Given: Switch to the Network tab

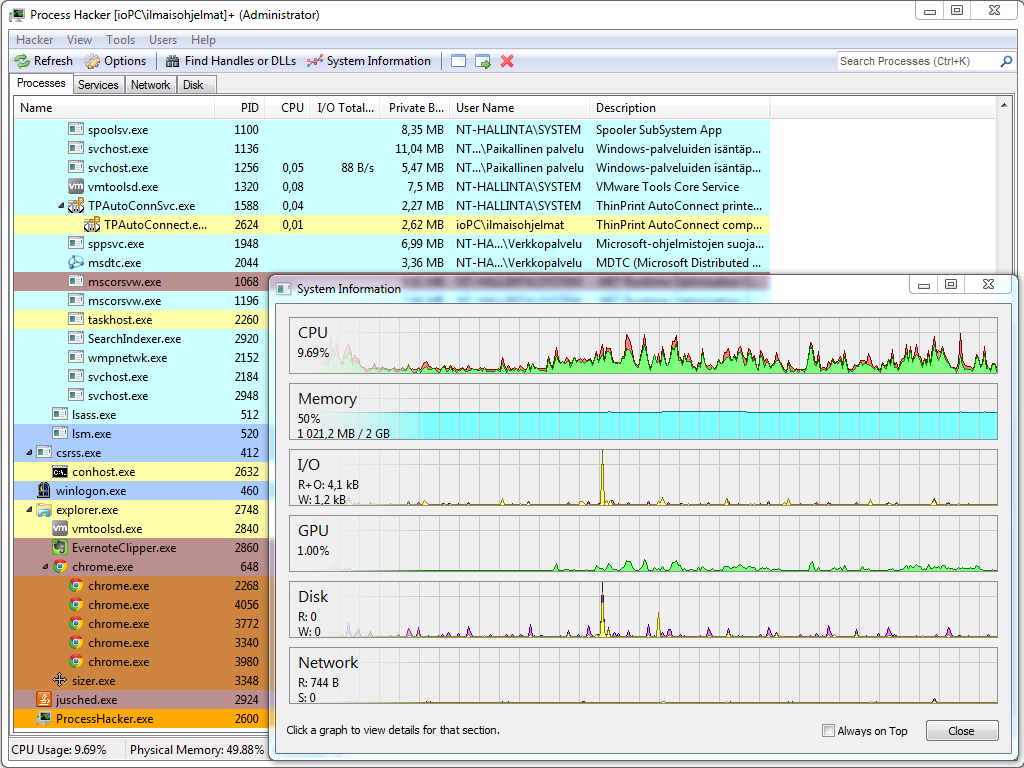Looking at the screenshot, I should pyautogui.click(x=150, y=85).
